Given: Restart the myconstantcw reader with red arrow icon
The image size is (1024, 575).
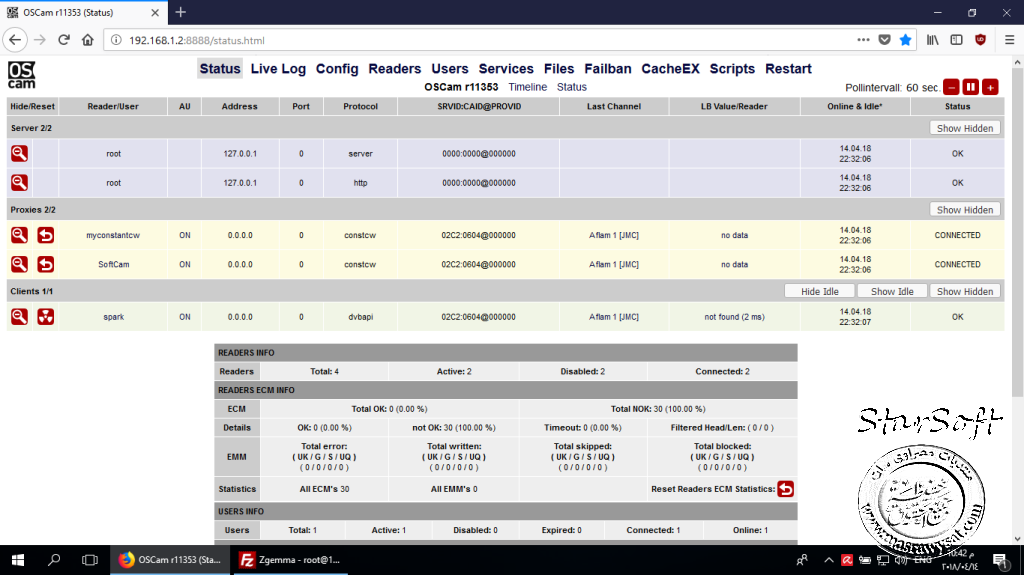Looking at the screenshot, I should pyautogui.click(x=46, y=235).
